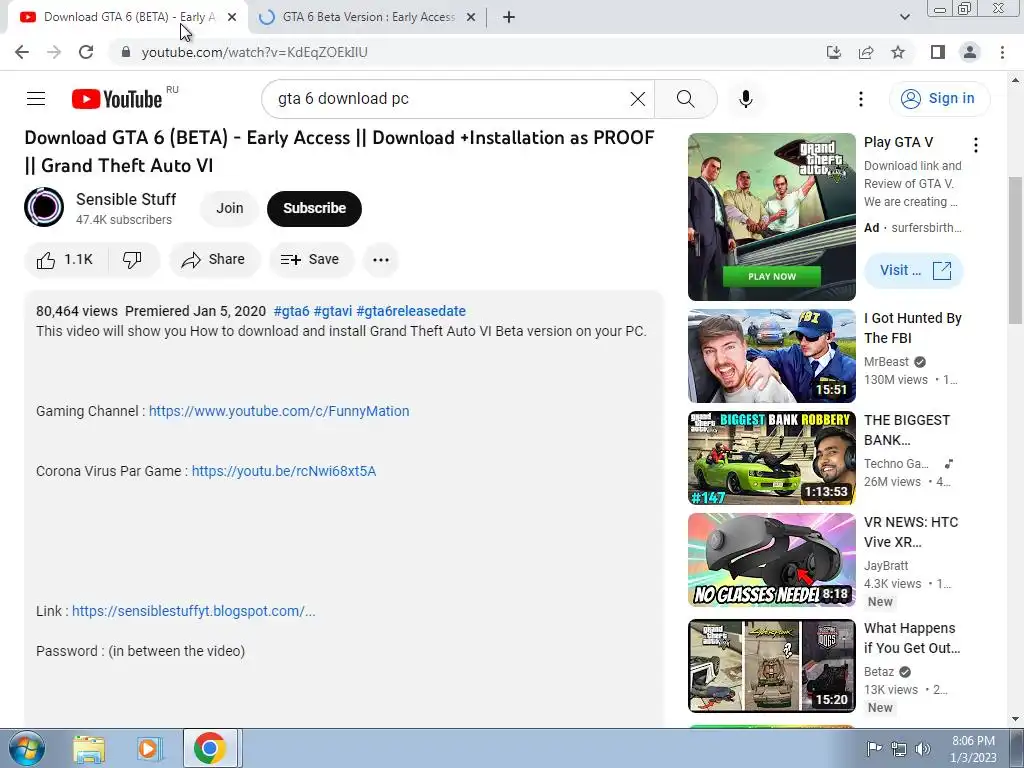Launch Windows Media Player from the taskbar

[149, 748]
